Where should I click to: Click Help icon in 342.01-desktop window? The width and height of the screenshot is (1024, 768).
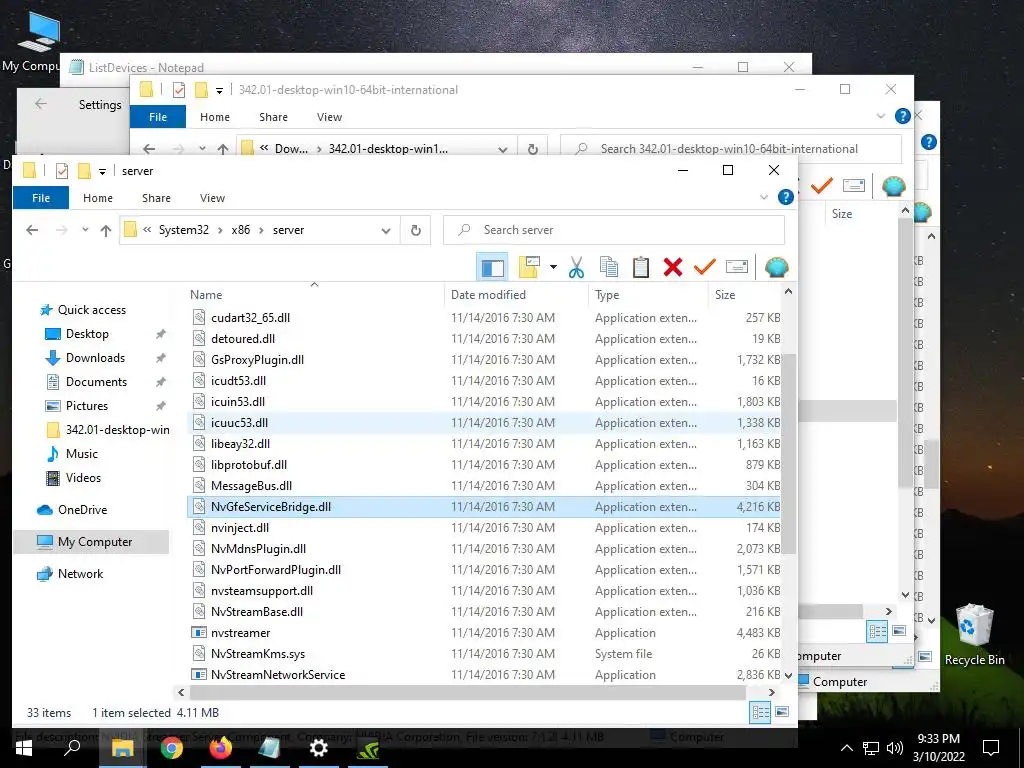pyautogui.click(x=903, y=116)
